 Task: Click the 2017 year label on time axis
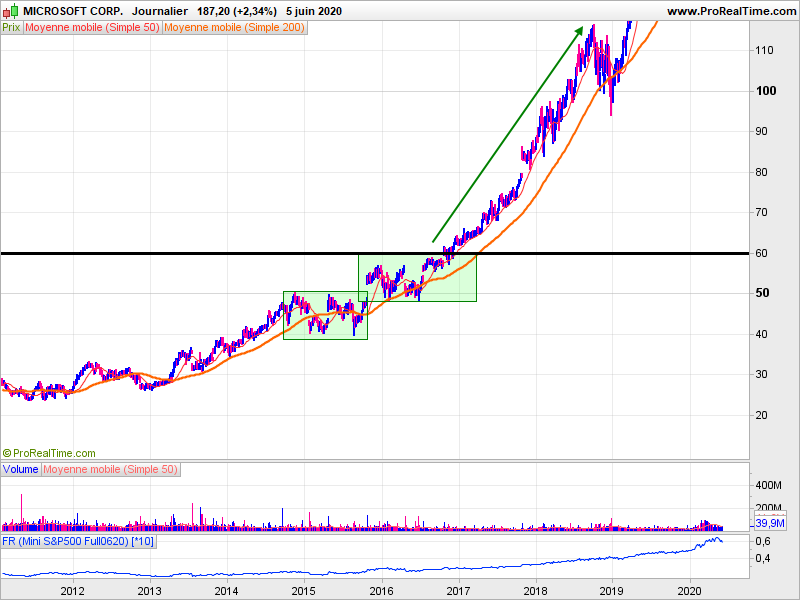click(x=458, y=591)
